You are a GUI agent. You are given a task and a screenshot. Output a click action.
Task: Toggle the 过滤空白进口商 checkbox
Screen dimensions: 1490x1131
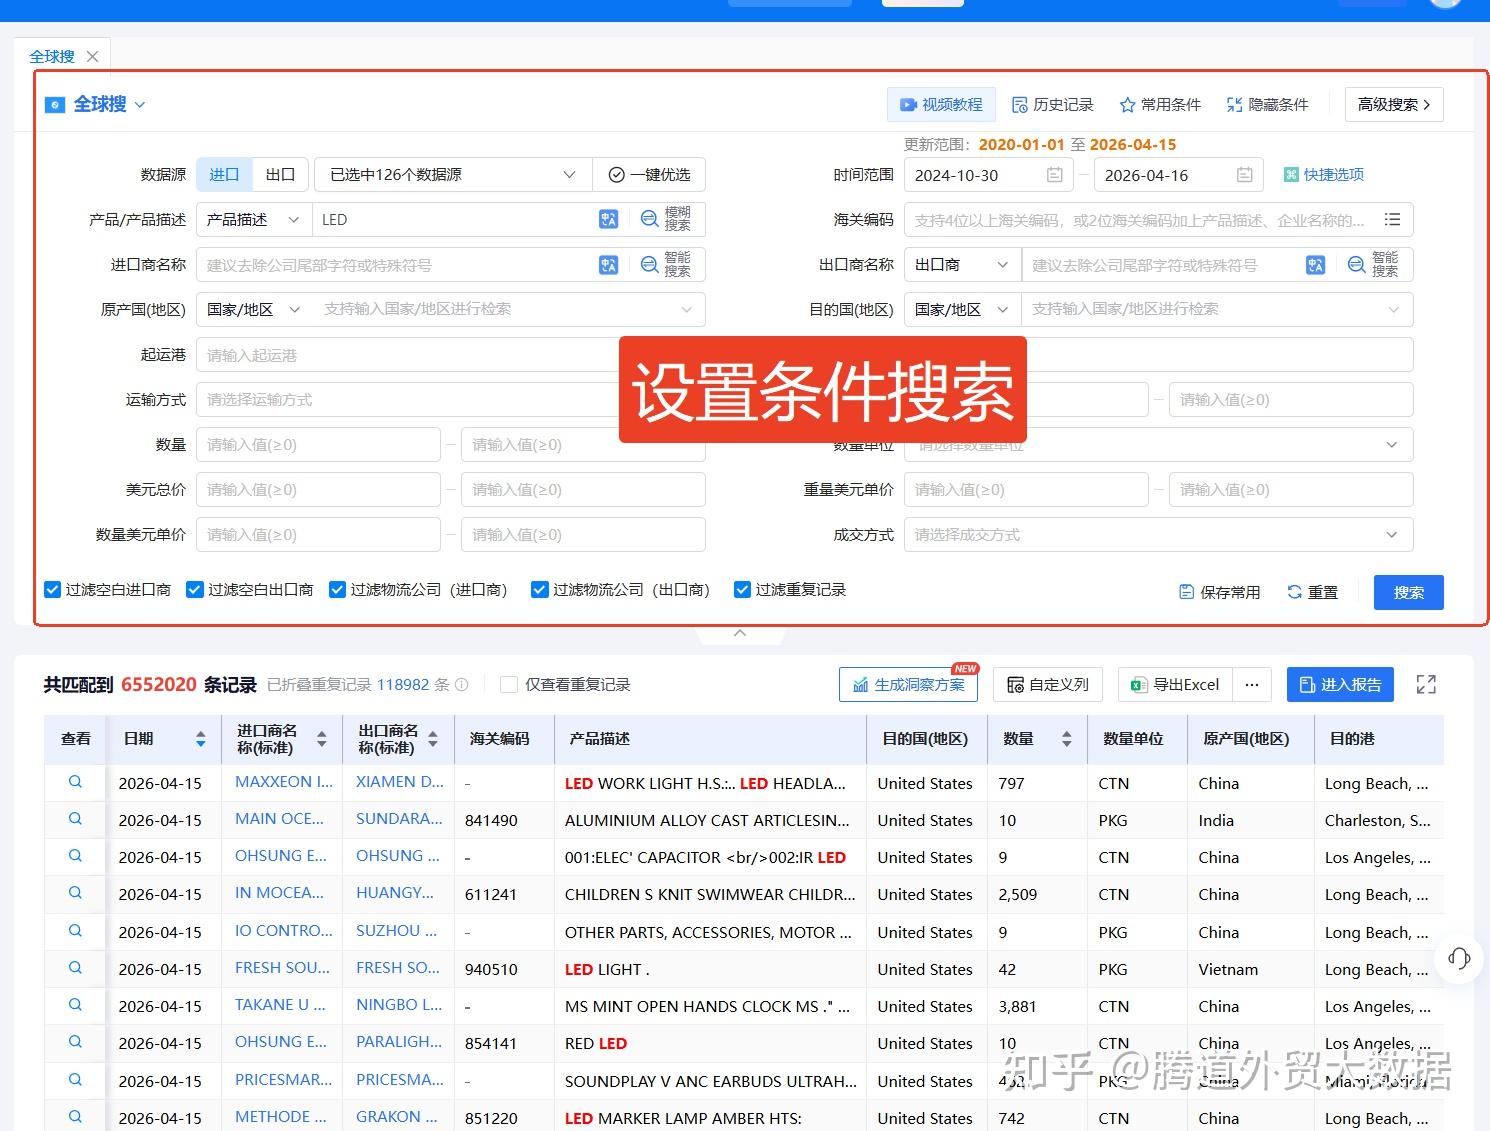52,590
